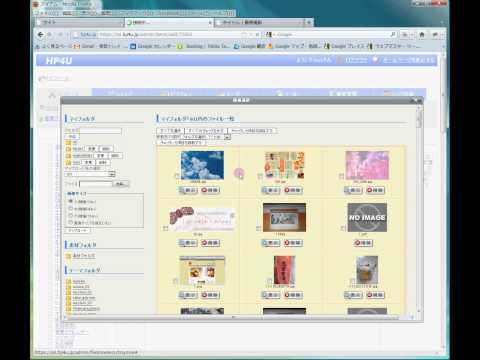Delete the website screenshot image
Viewport: 480px width, 360px height.
(x=210, y=295)
